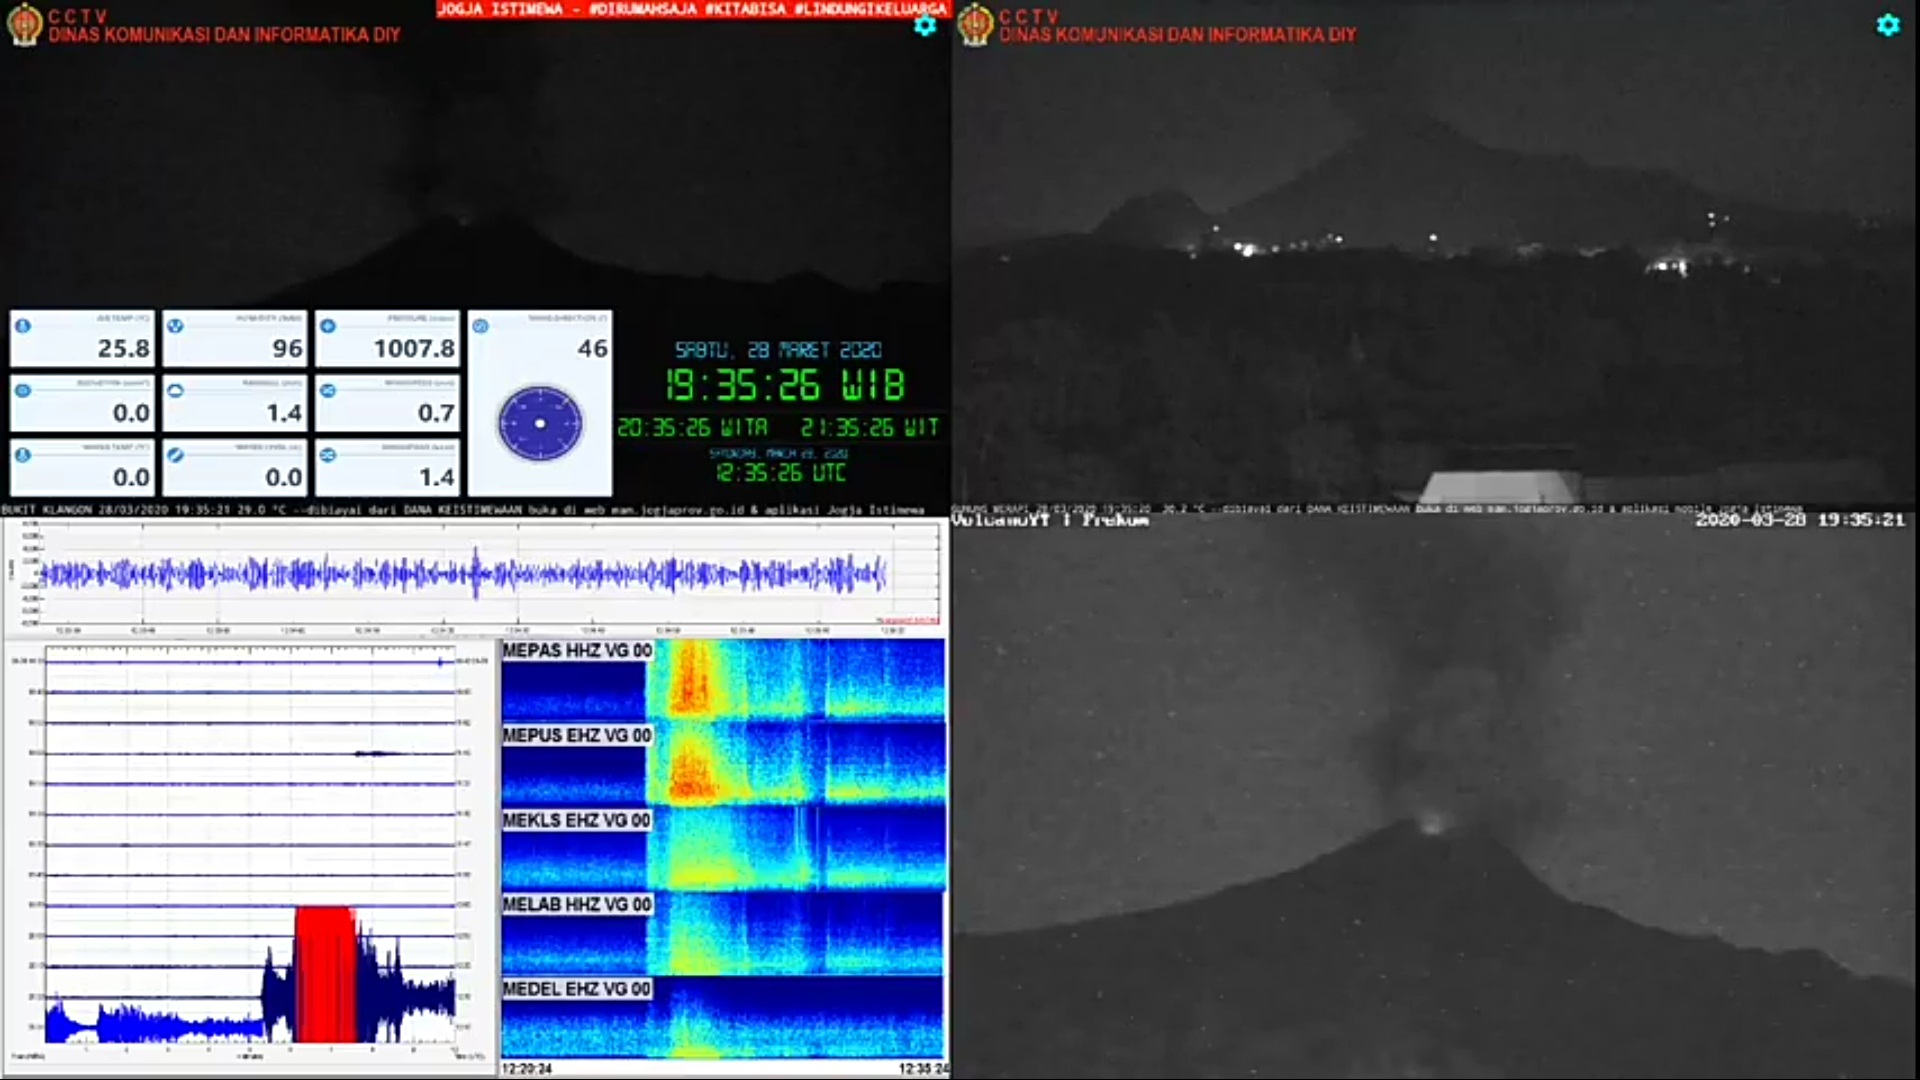
Task: Click the 19:35:26 WIB digital clock
Action: tap(785, 385)
